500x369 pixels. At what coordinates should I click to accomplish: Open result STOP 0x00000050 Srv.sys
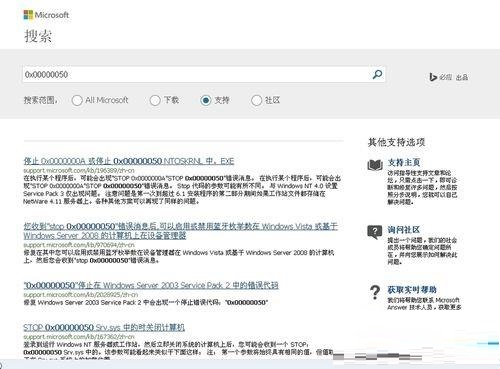point(104,328)
